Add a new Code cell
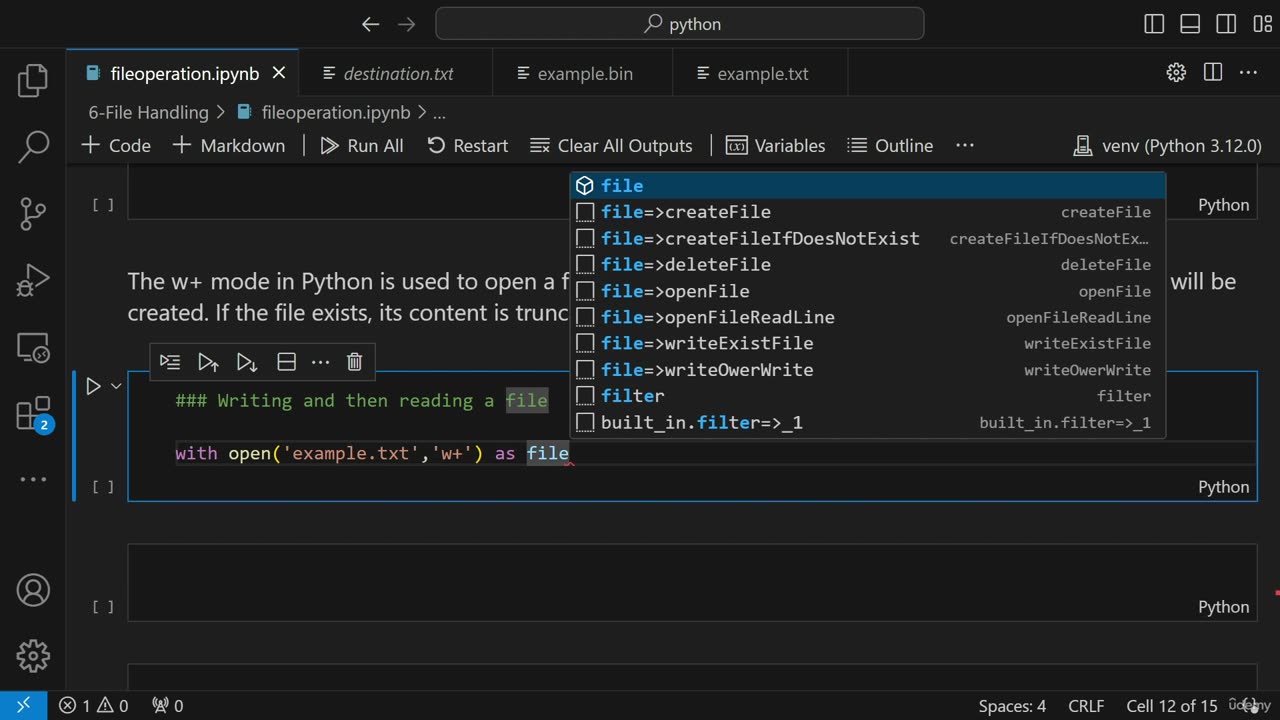The width and height of the screenshot is (1280, 720). [116, 145]
